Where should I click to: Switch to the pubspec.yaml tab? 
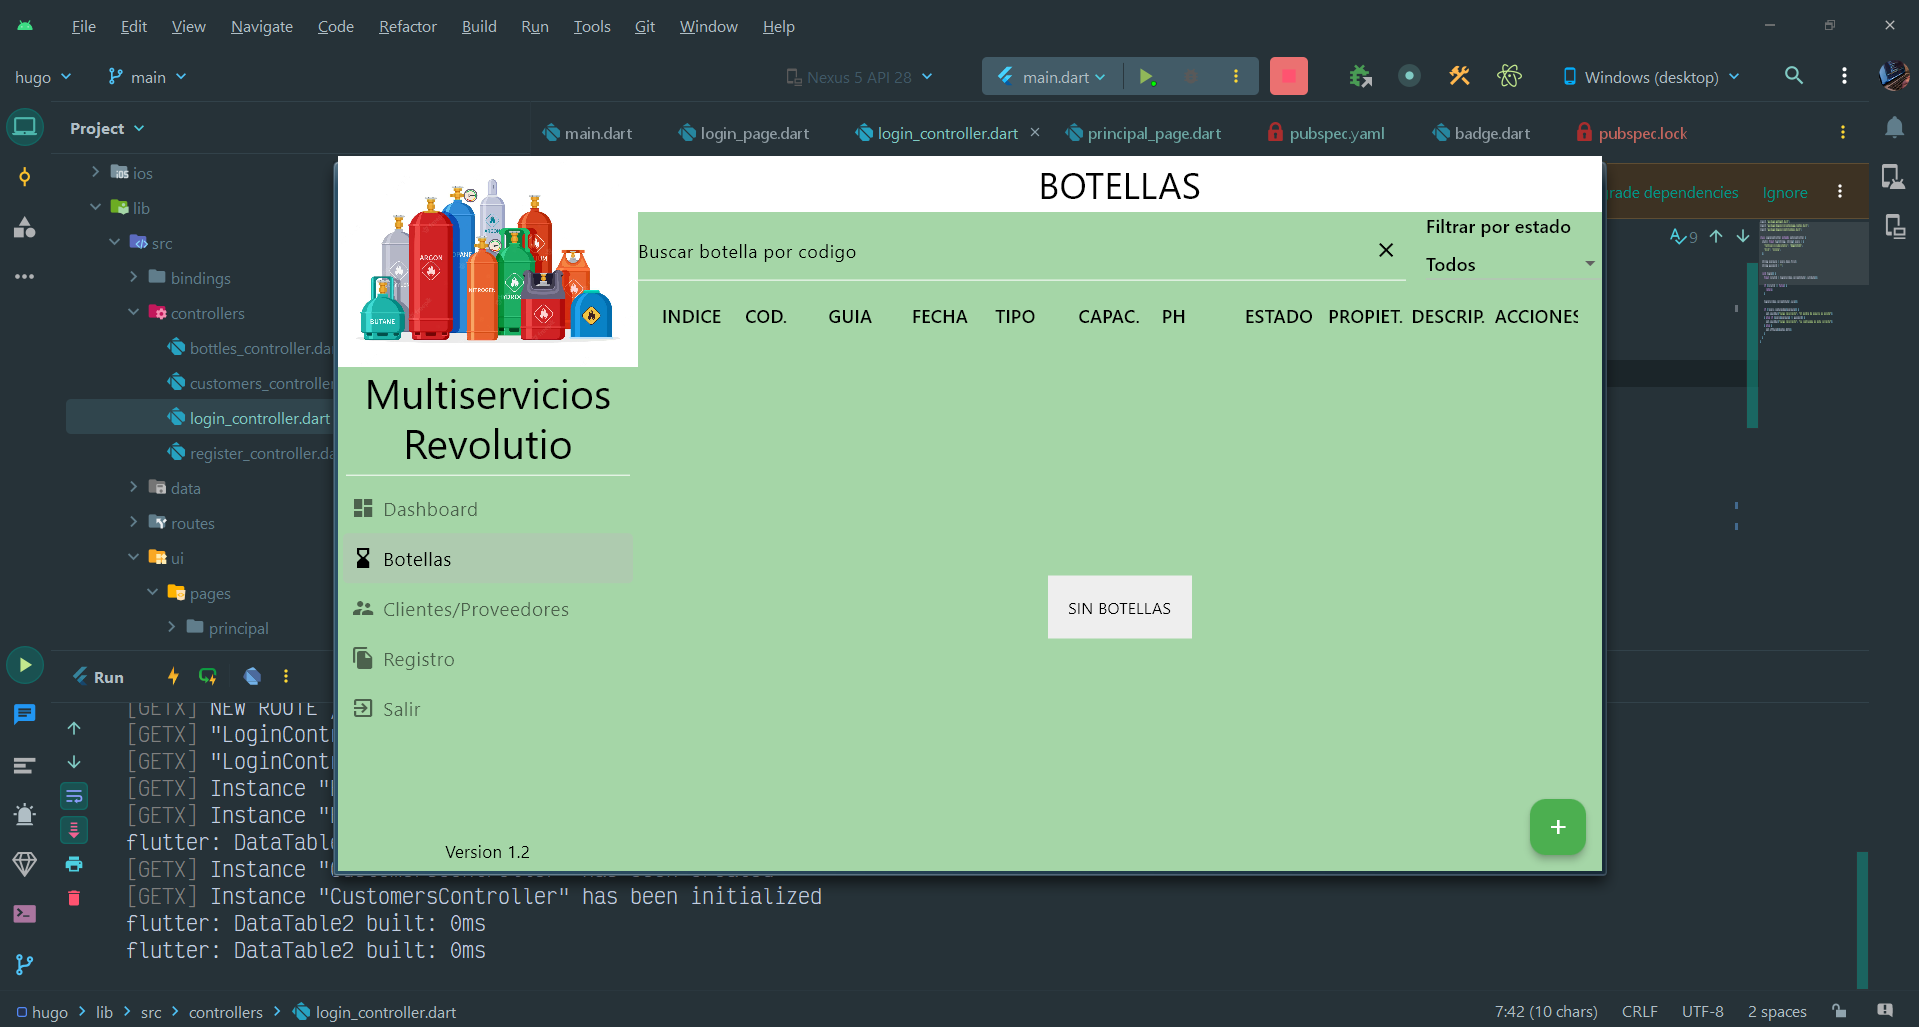1326,133
